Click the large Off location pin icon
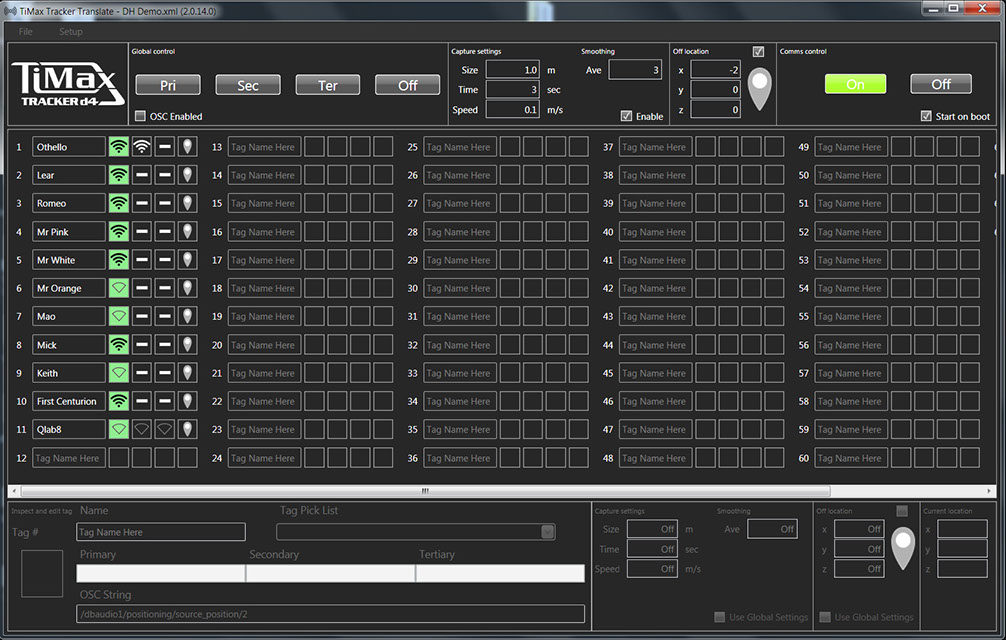Image resolution: width=1006 pixels, height=640 pixels. [x=761, y=90]
